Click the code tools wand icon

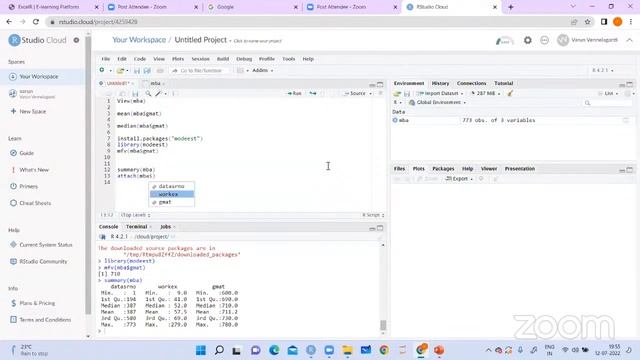point(158,93)
